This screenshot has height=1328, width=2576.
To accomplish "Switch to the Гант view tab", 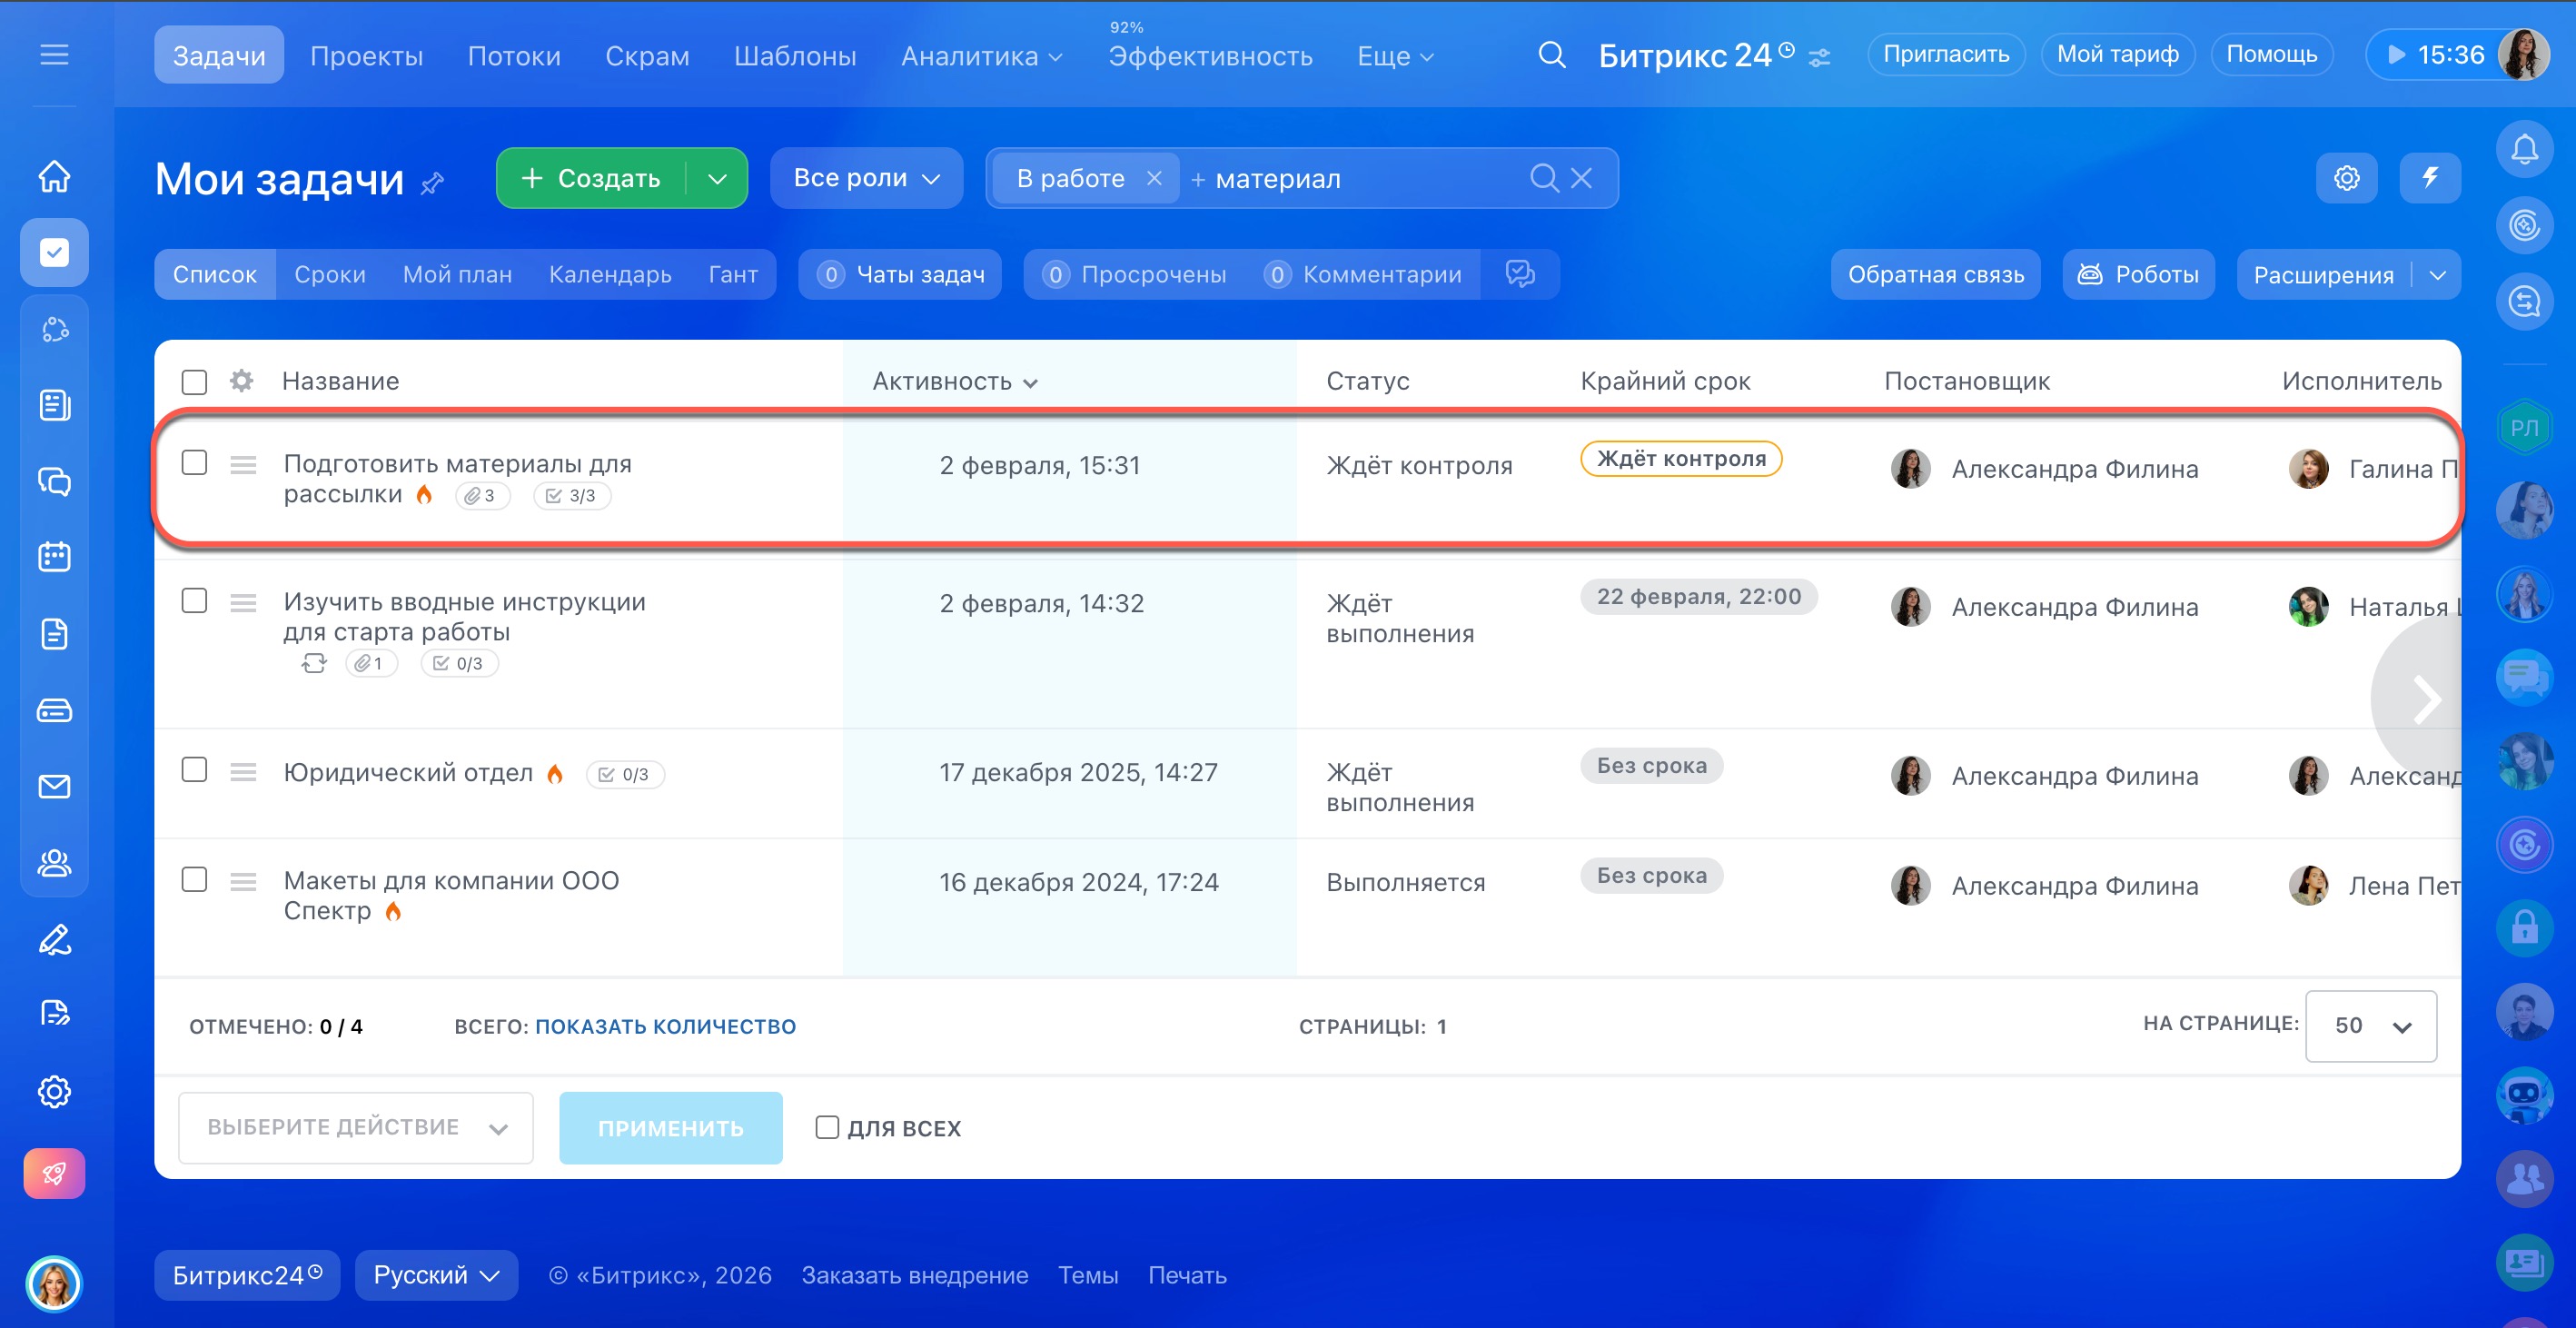I will tap(732, 274).
